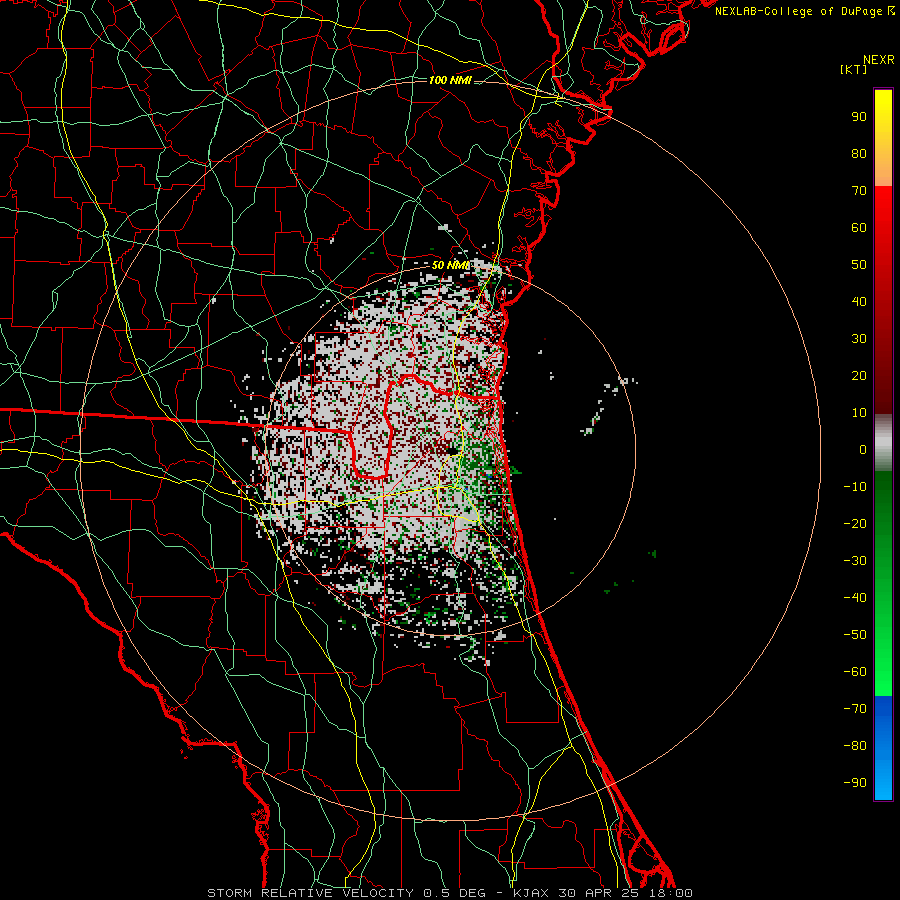The width and height of the screenshot is (900, 900).
Task: Click the 90 value on the velocity scale
Action: (x=859, y=117)
